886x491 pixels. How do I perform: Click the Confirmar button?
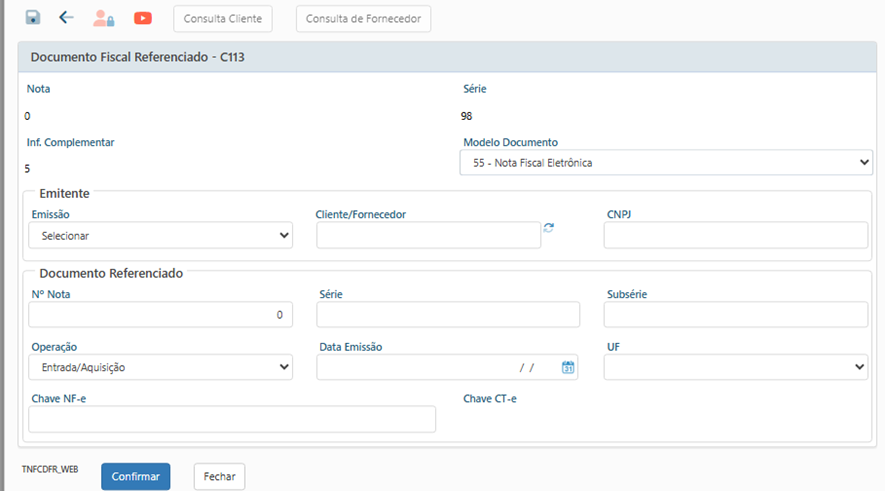[x=136, y=477]
